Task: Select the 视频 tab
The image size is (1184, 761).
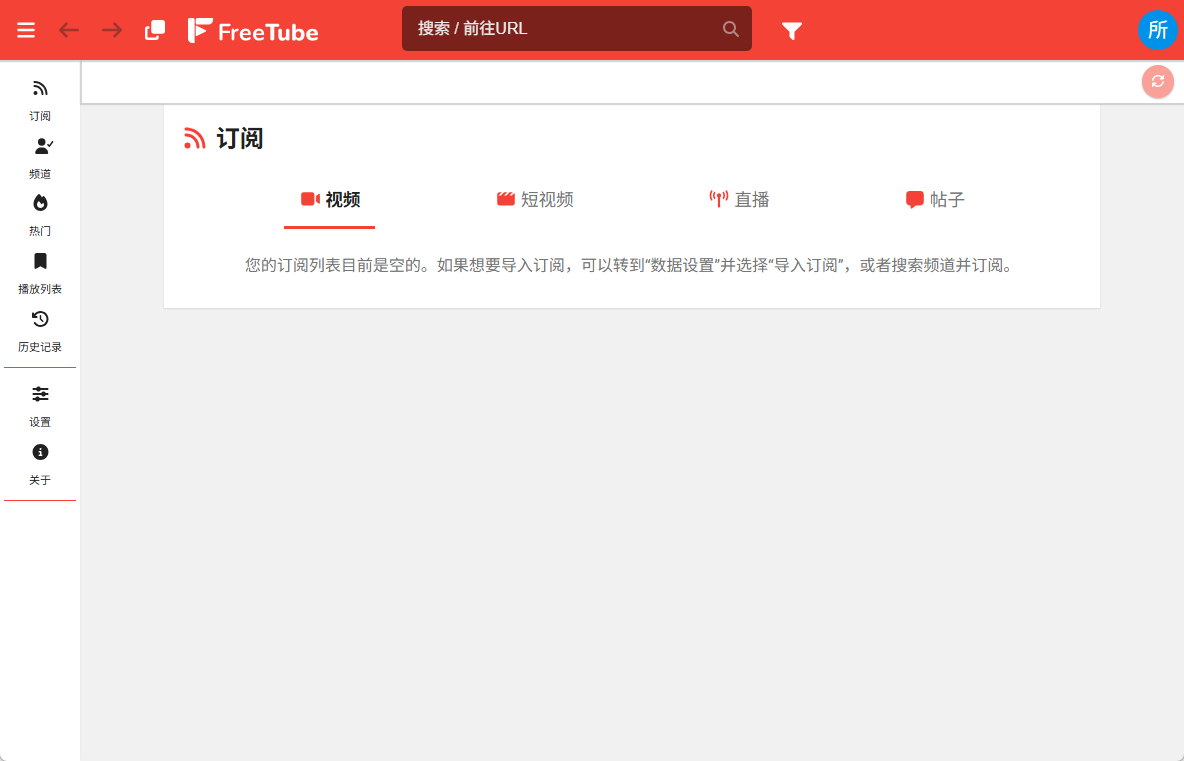Action: click(x=330, y=200)
